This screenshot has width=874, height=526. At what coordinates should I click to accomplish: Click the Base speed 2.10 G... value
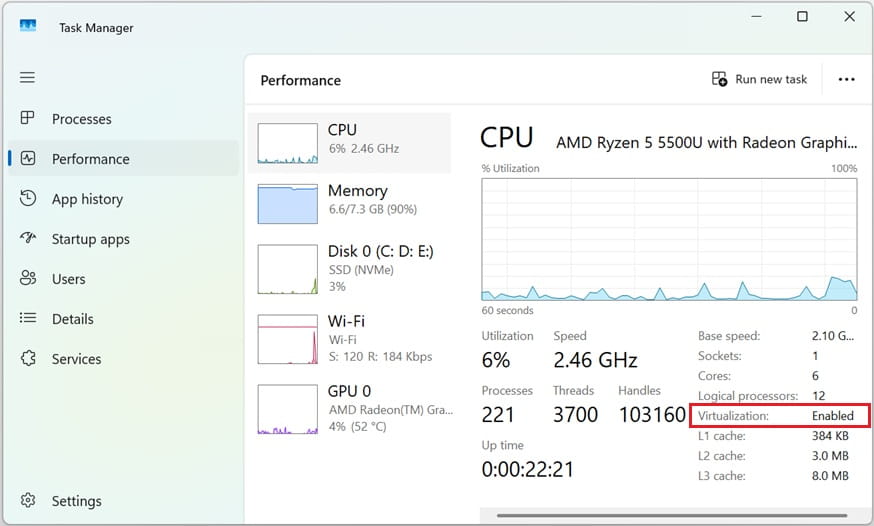(x=833, y=335)
